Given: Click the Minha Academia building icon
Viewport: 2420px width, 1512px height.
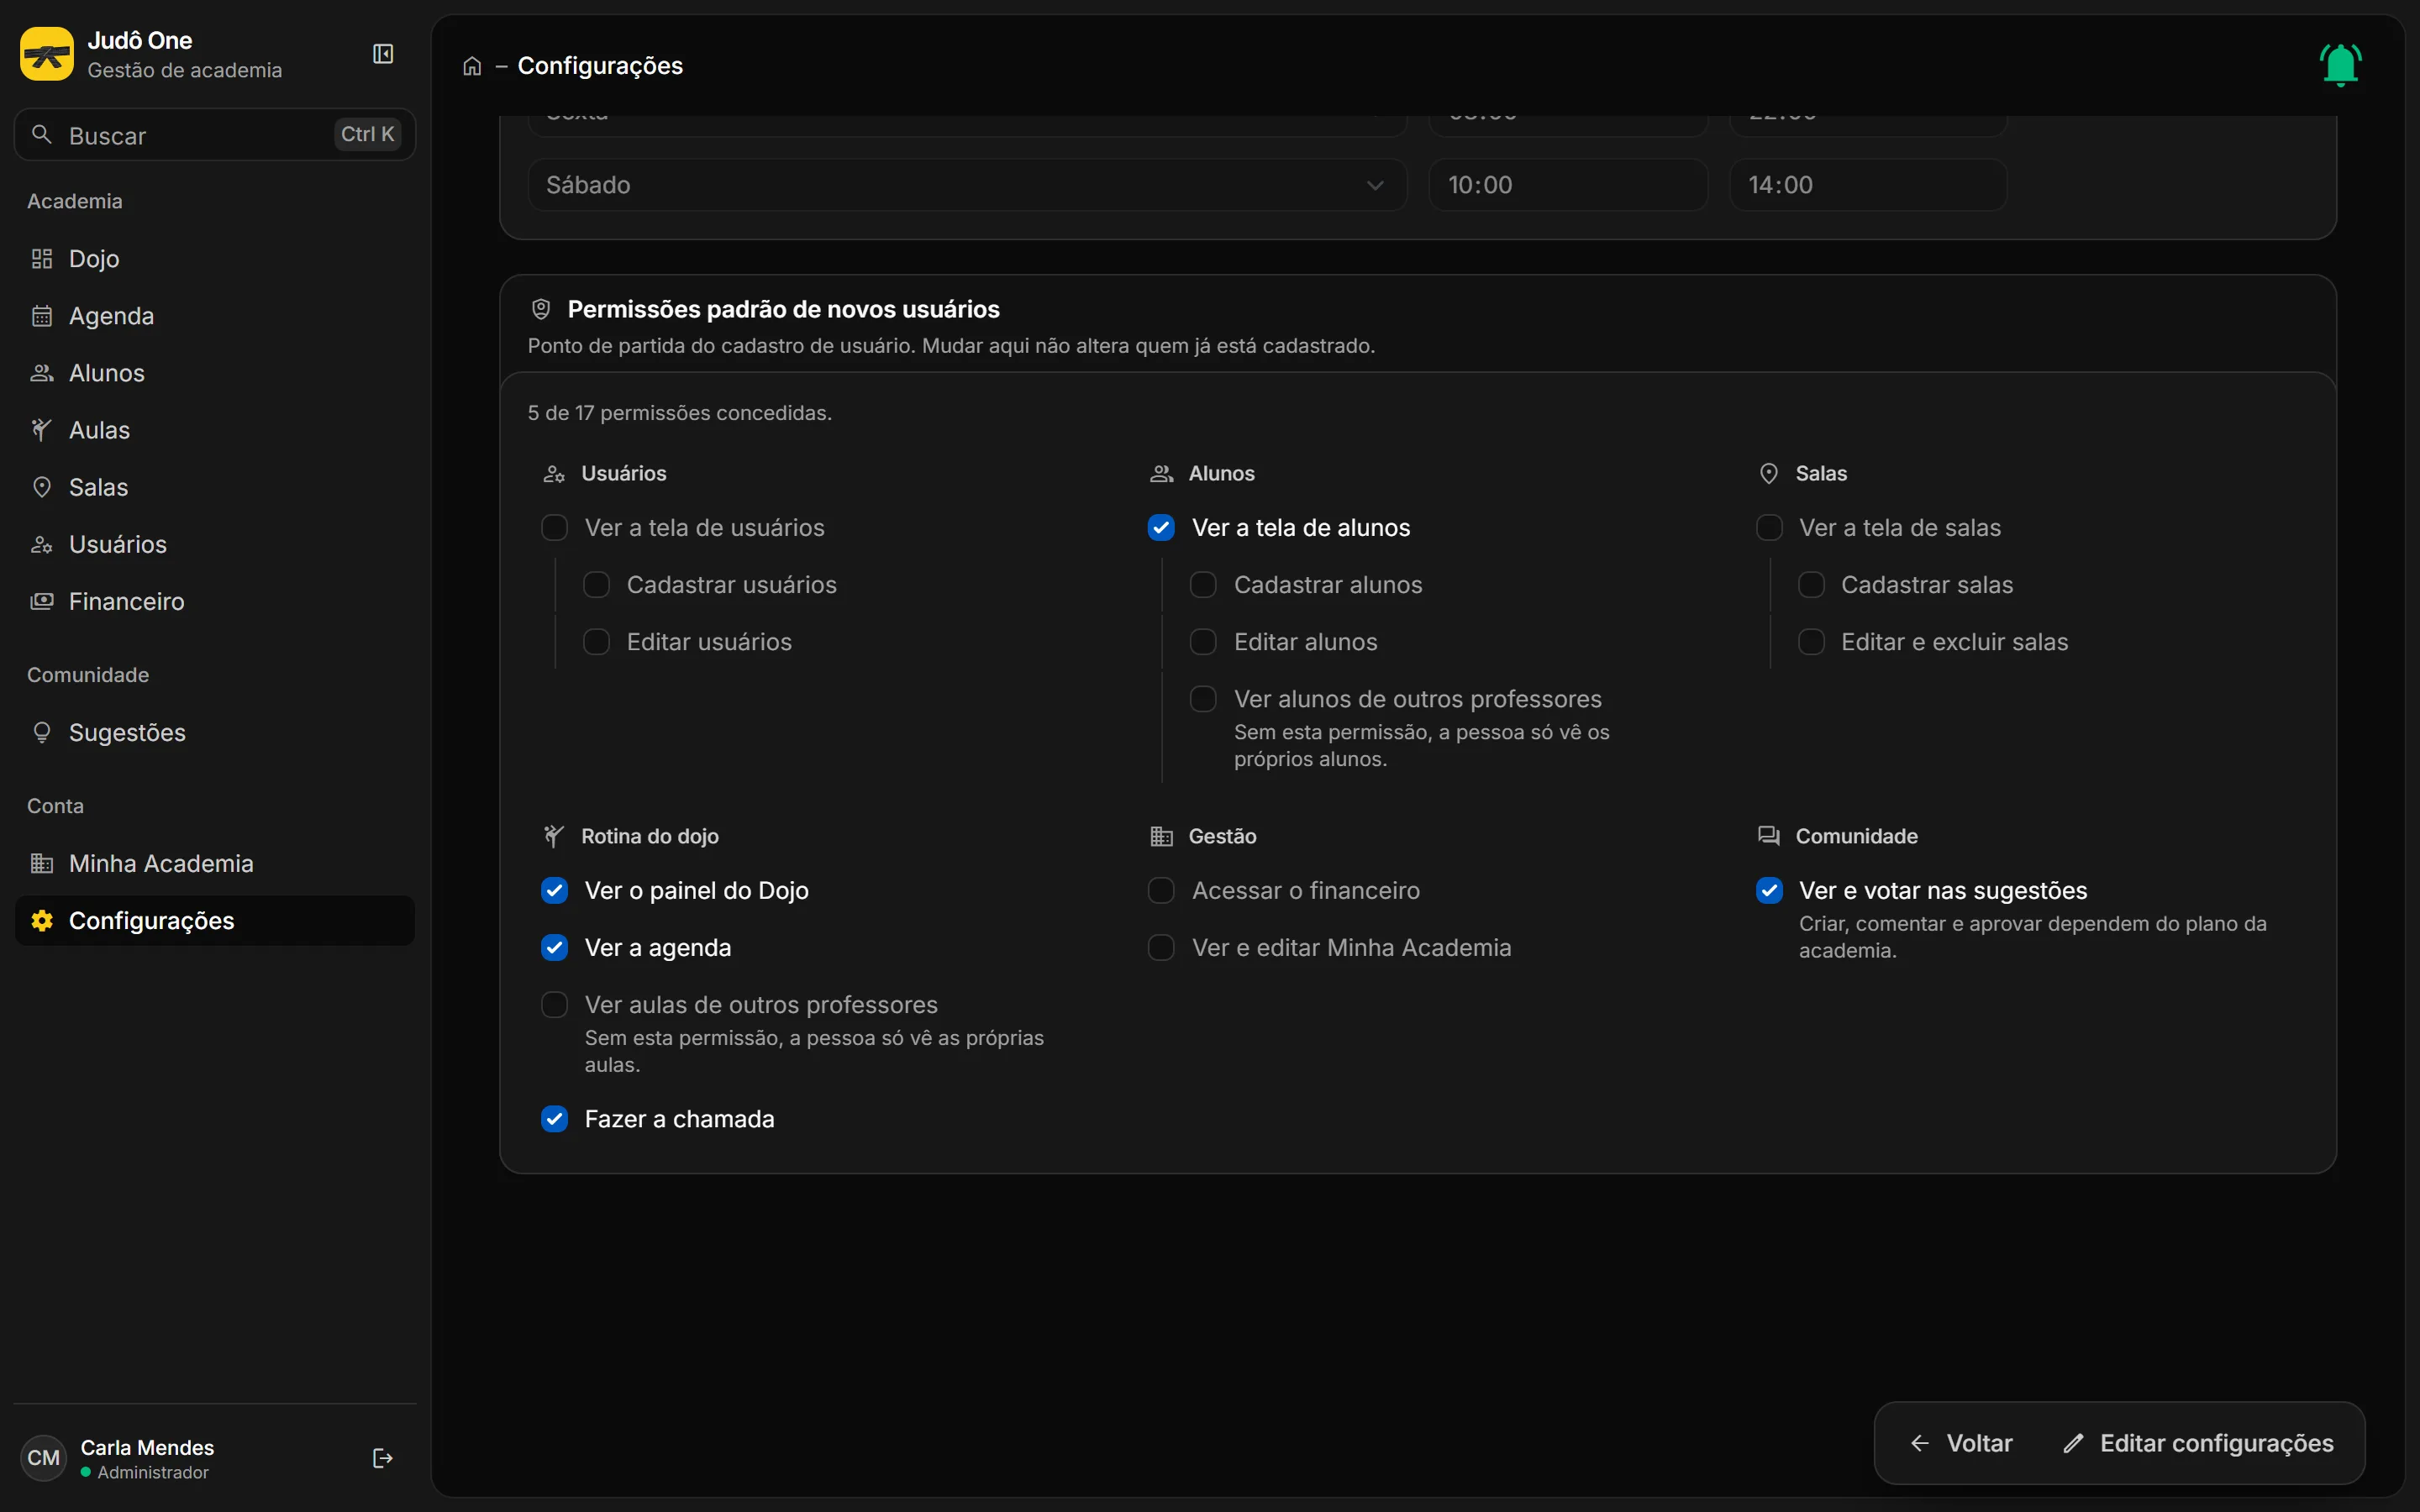Looking at the screenshot, I should [42, 864].
